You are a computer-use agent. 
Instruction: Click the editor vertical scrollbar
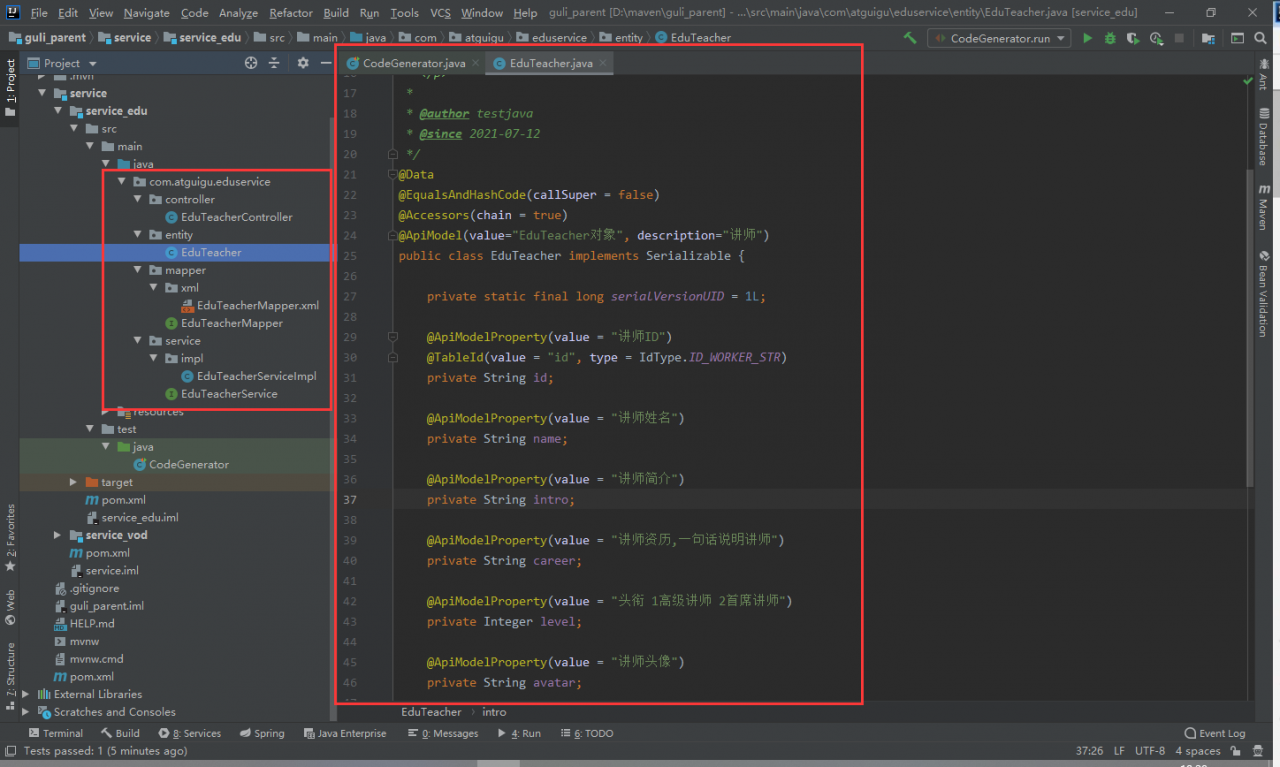pos(1249,330)
